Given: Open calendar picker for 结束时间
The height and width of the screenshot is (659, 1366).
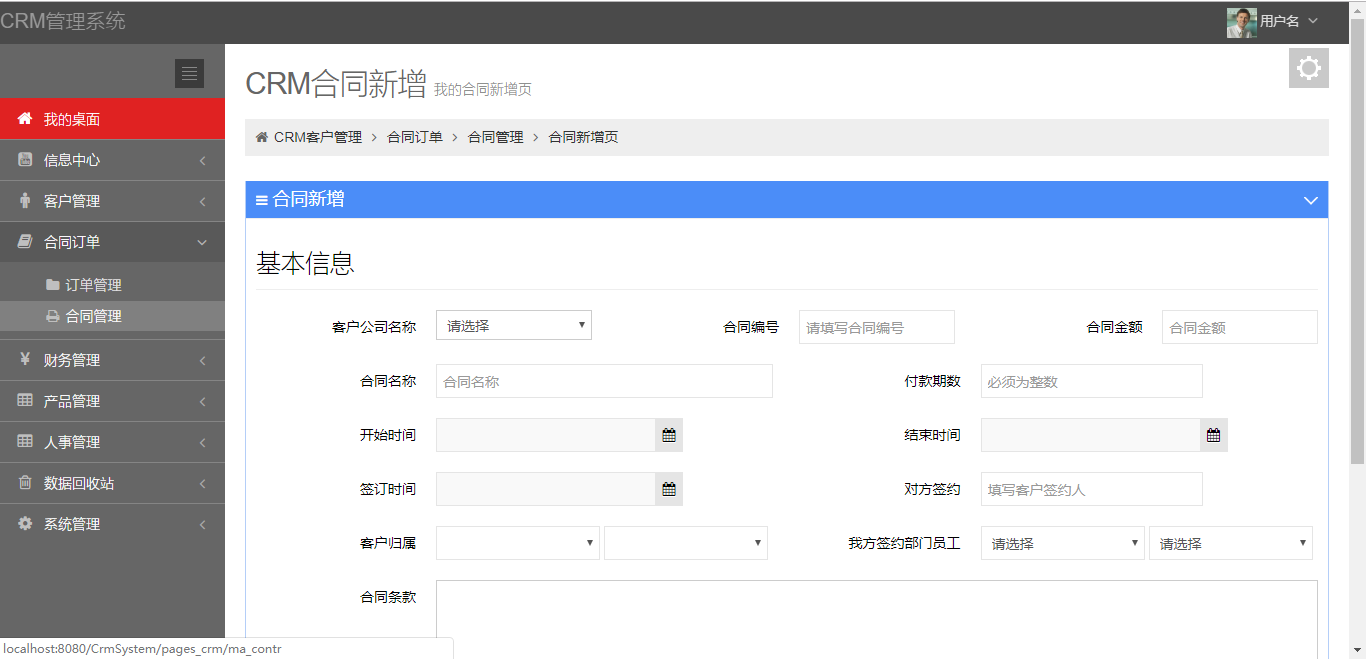Looking at the screenshot, I should pyautogui.click(x=1213, y=435).
